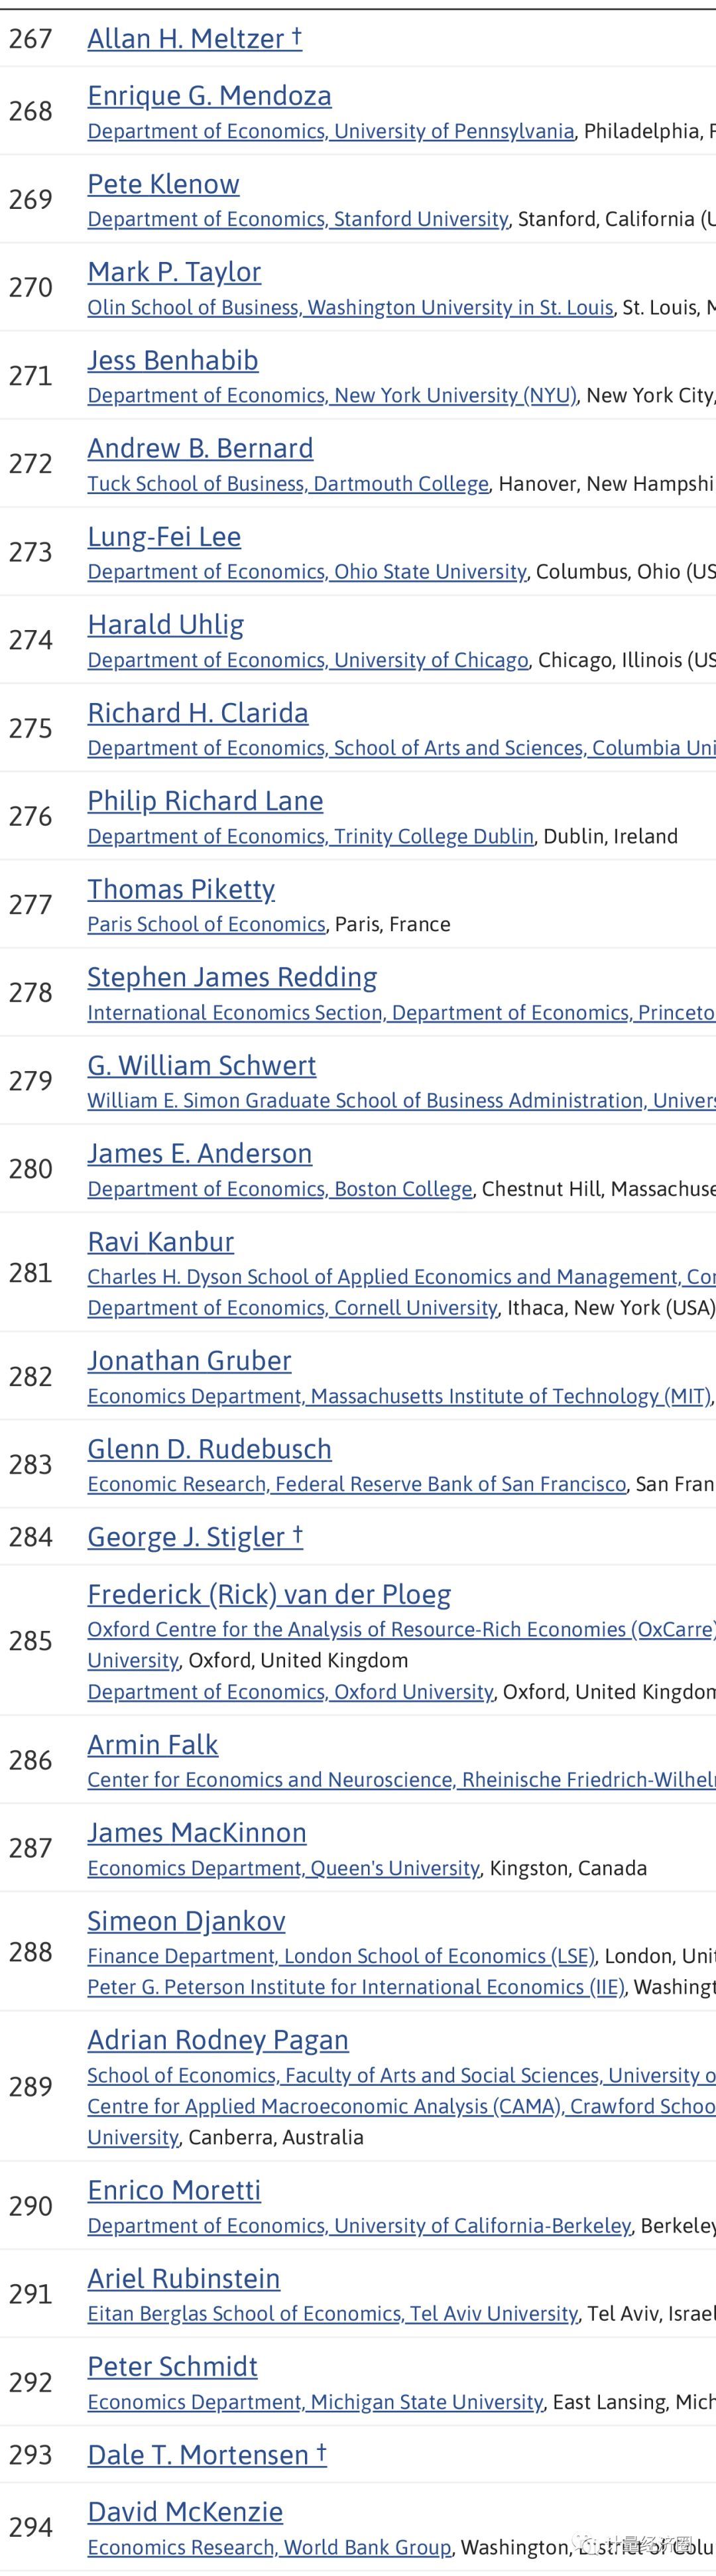Visit Department of Economics, New York University link

click(332, 395)
